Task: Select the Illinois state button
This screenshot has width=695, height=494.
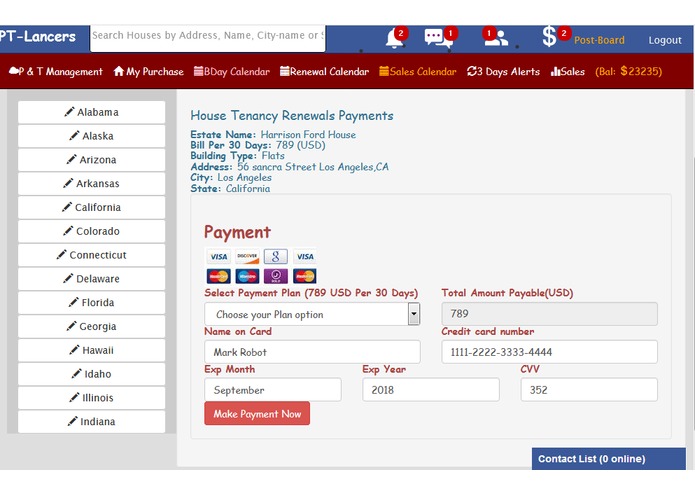Action: (x=91, y=397)
